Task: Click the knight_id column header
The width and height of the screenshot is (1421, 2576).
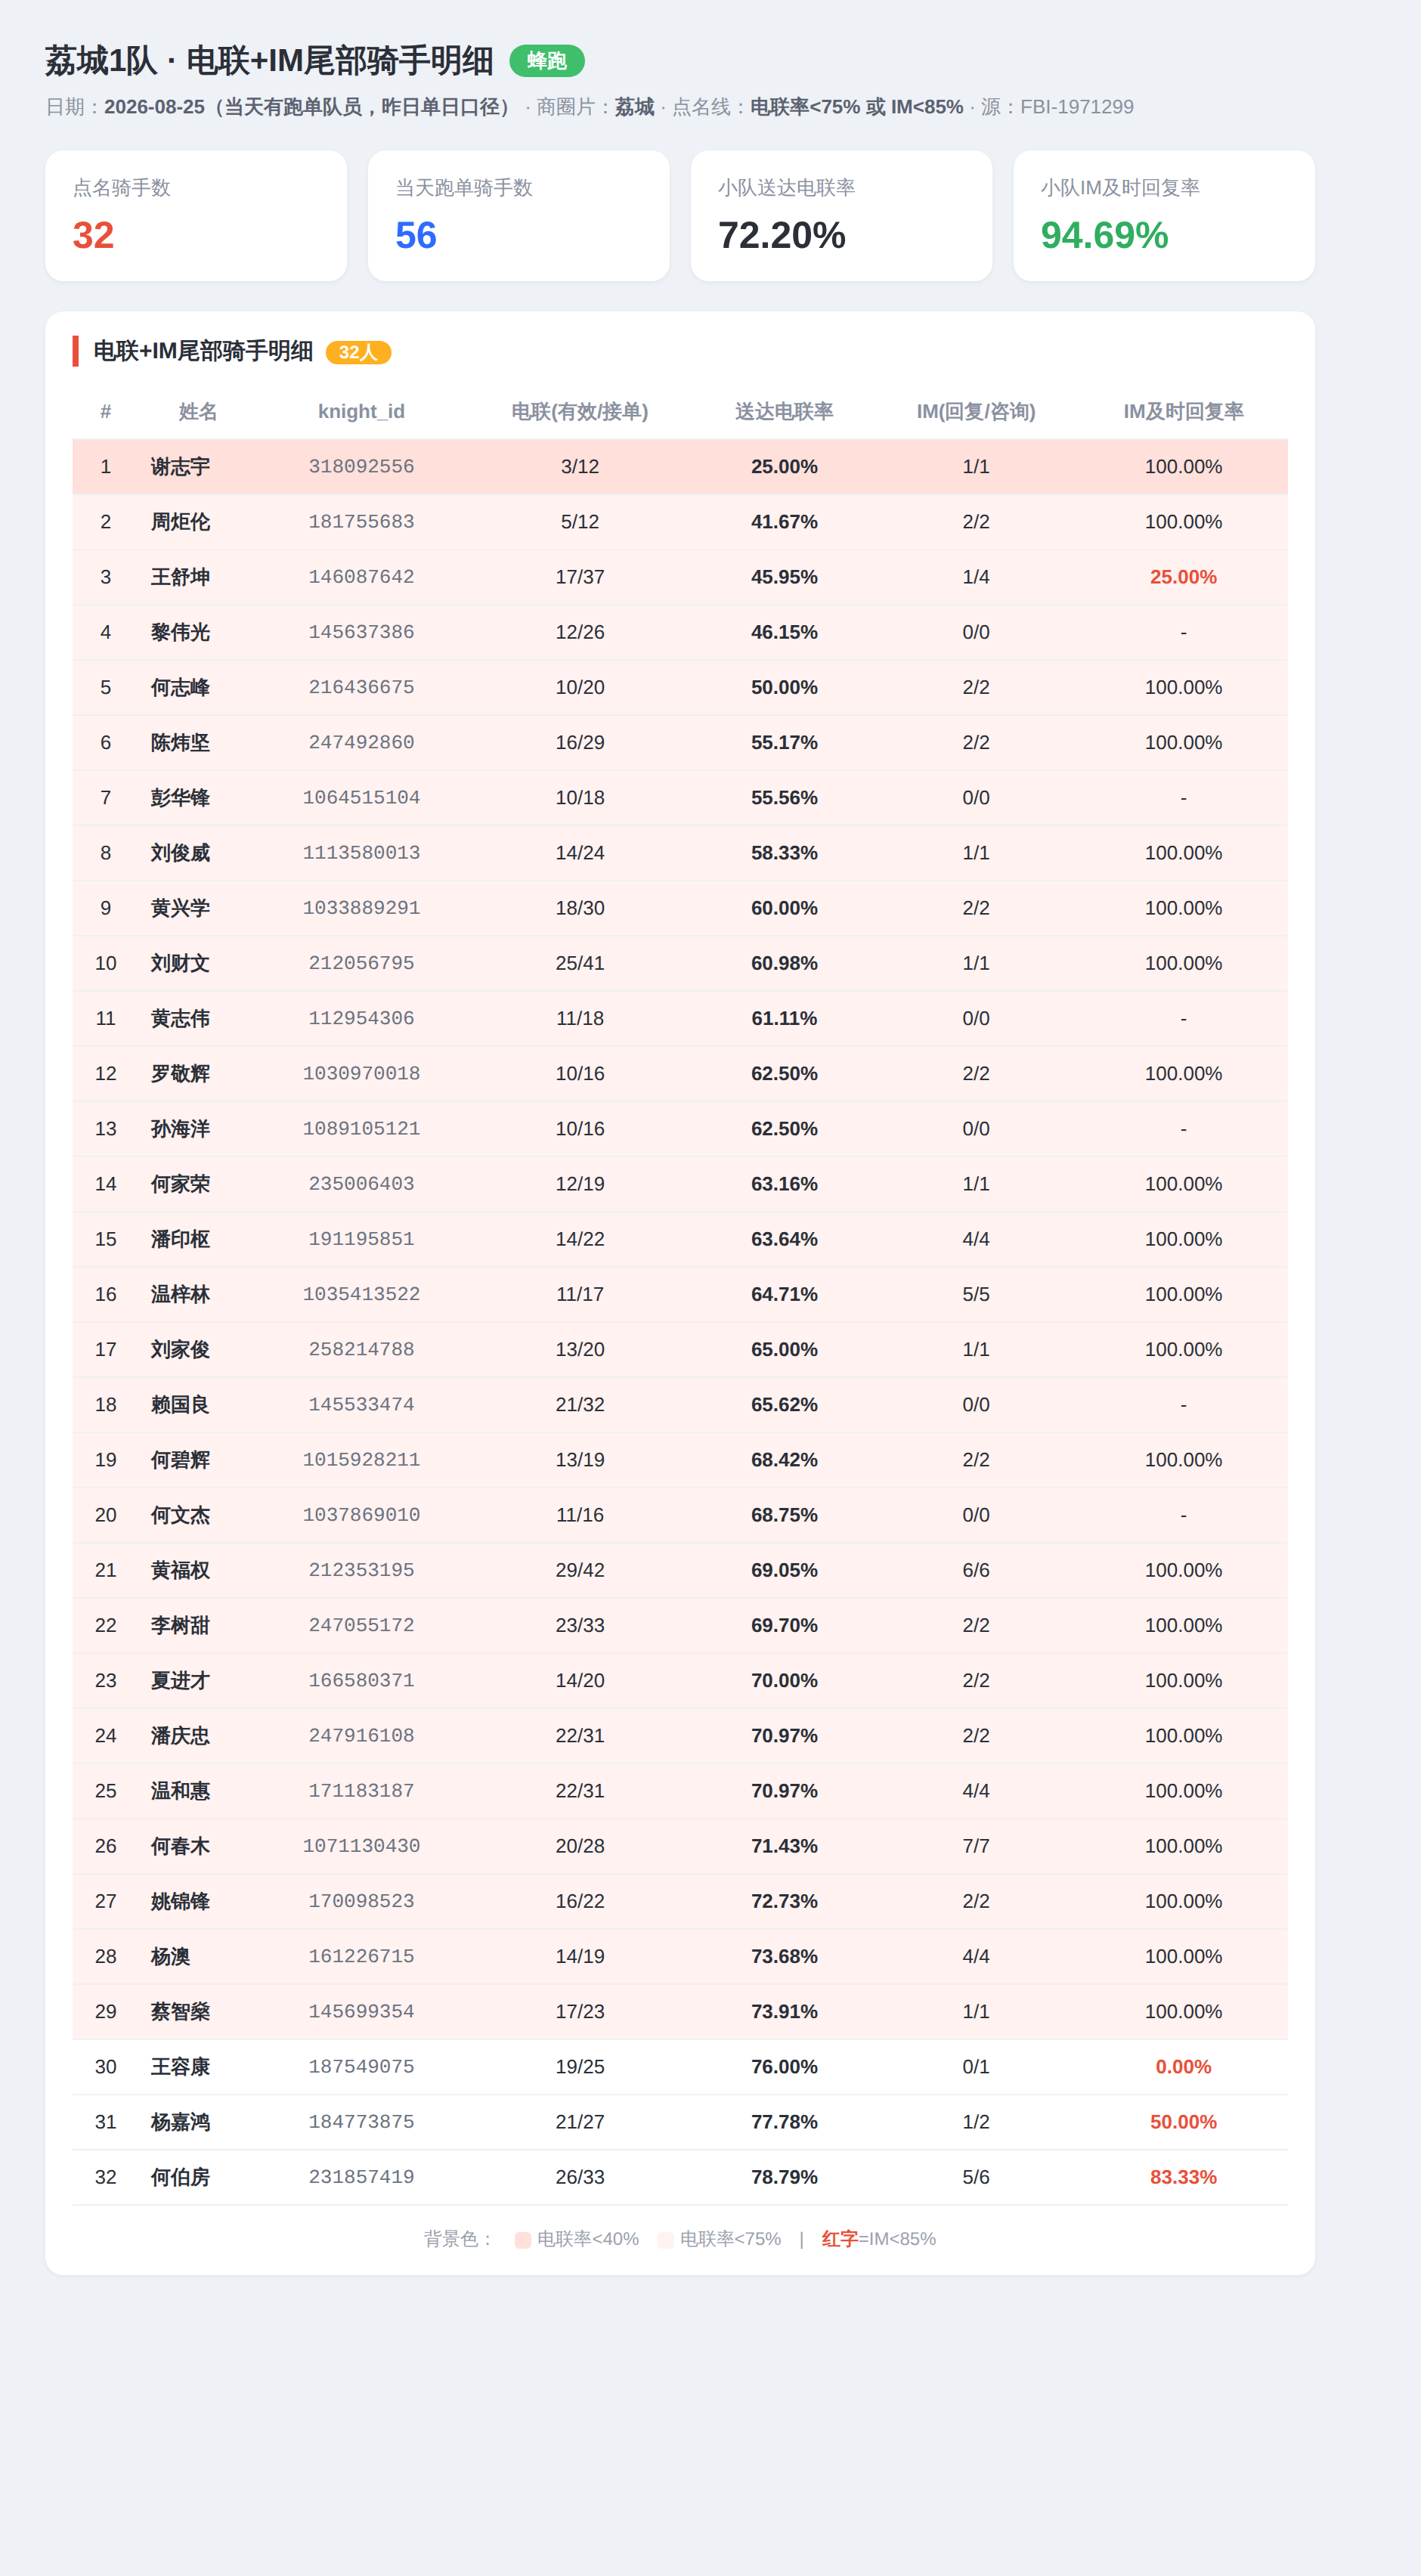Action: click(361, 411)
